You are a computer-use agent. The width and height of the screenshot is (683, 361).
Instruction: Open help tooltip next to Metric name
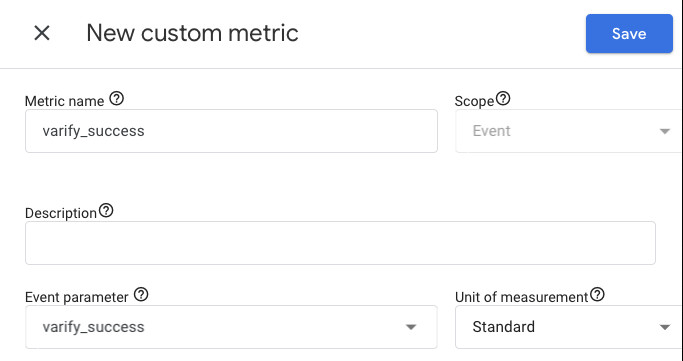(x=116, y=99)
